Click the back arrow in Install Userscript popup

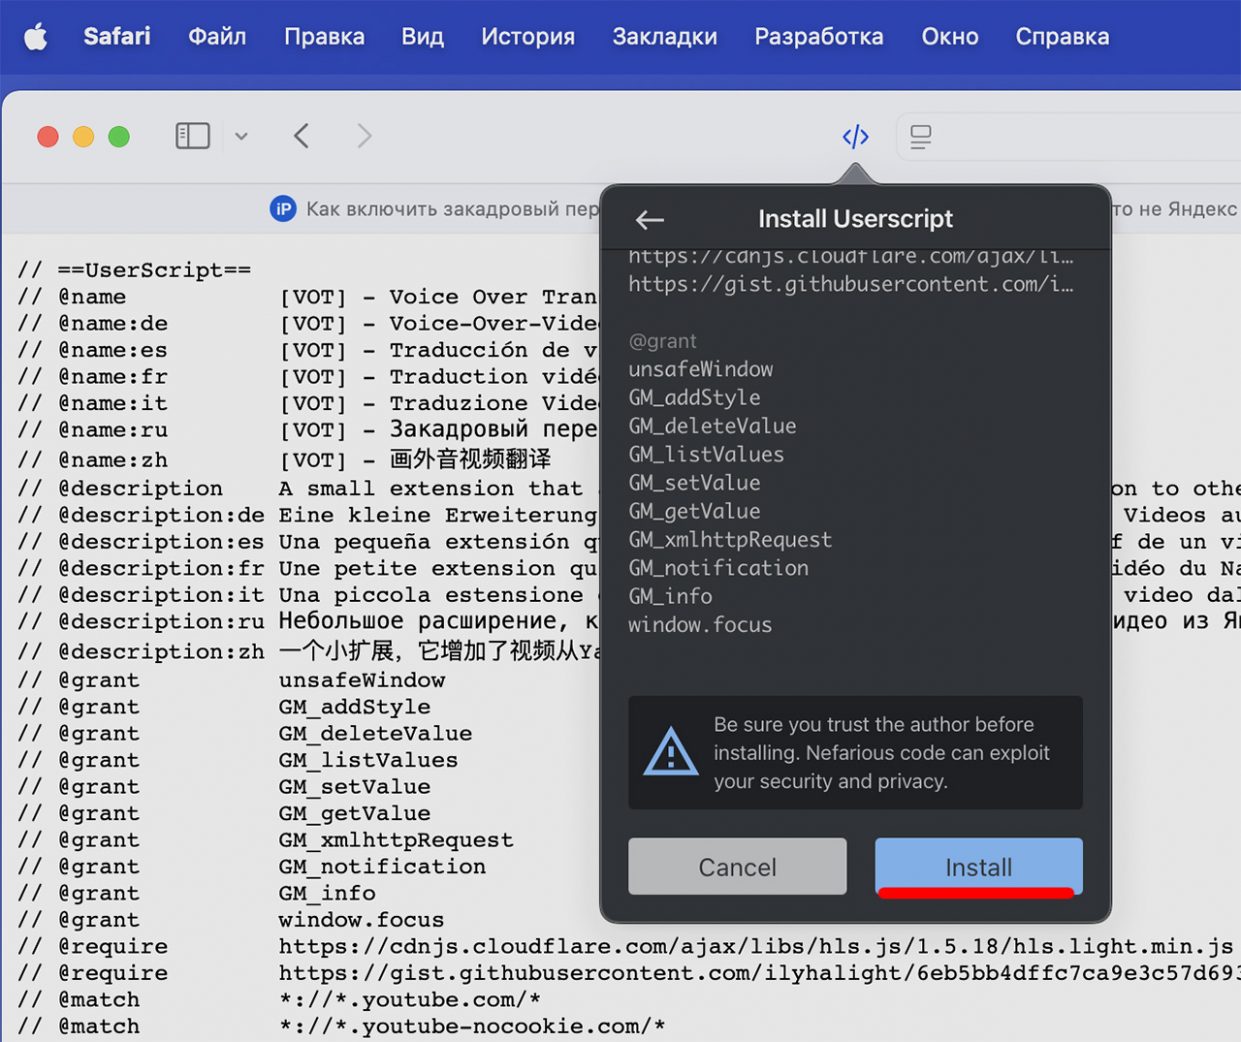coord(650,220)
